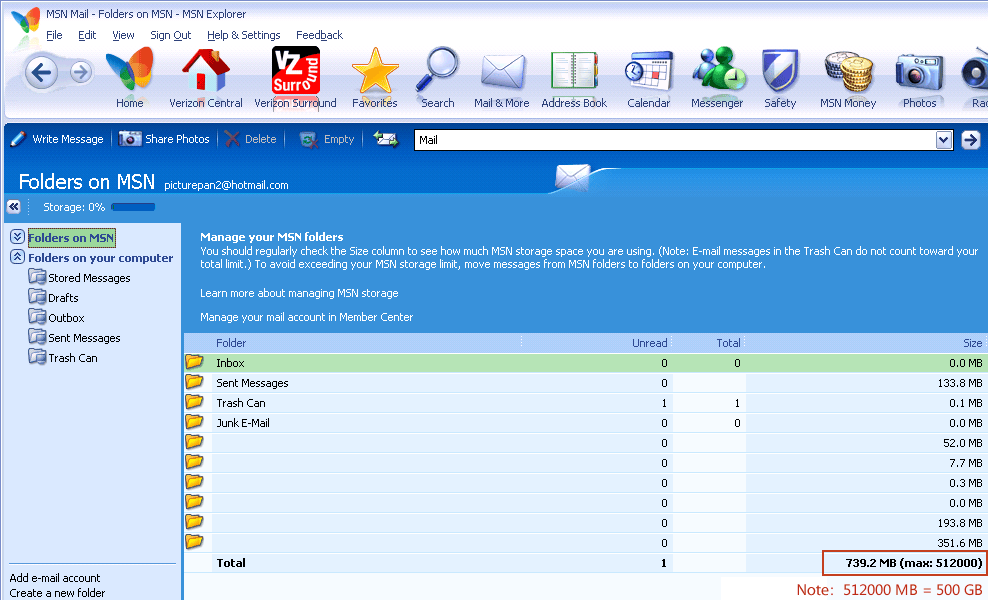The image size is (988, 600).
Task: Go forward with the Forward arrow button
Action: 80,72
